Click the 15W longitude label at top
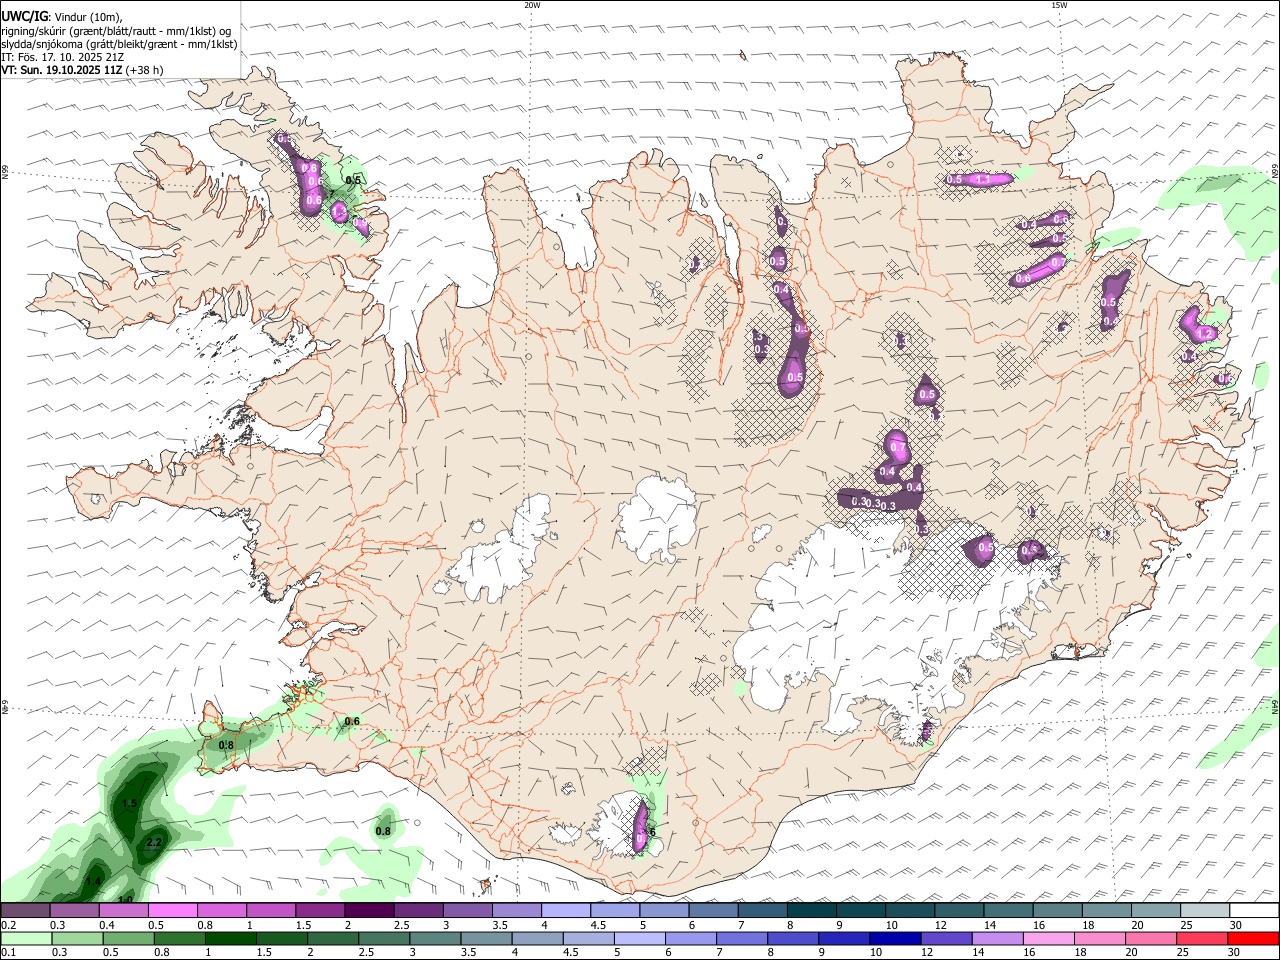The height and width of the screenshot is (960, 1280). click(x=1059, y=5)
